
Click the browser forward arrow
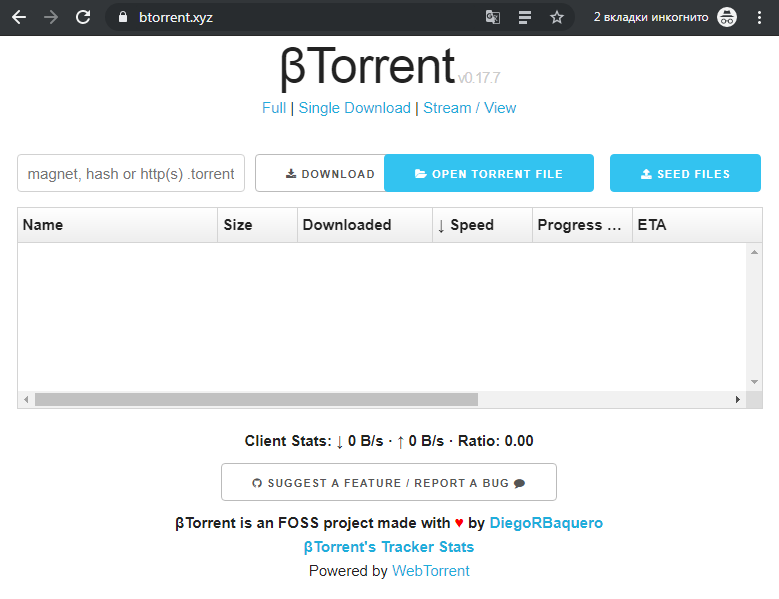coord(51,17)
